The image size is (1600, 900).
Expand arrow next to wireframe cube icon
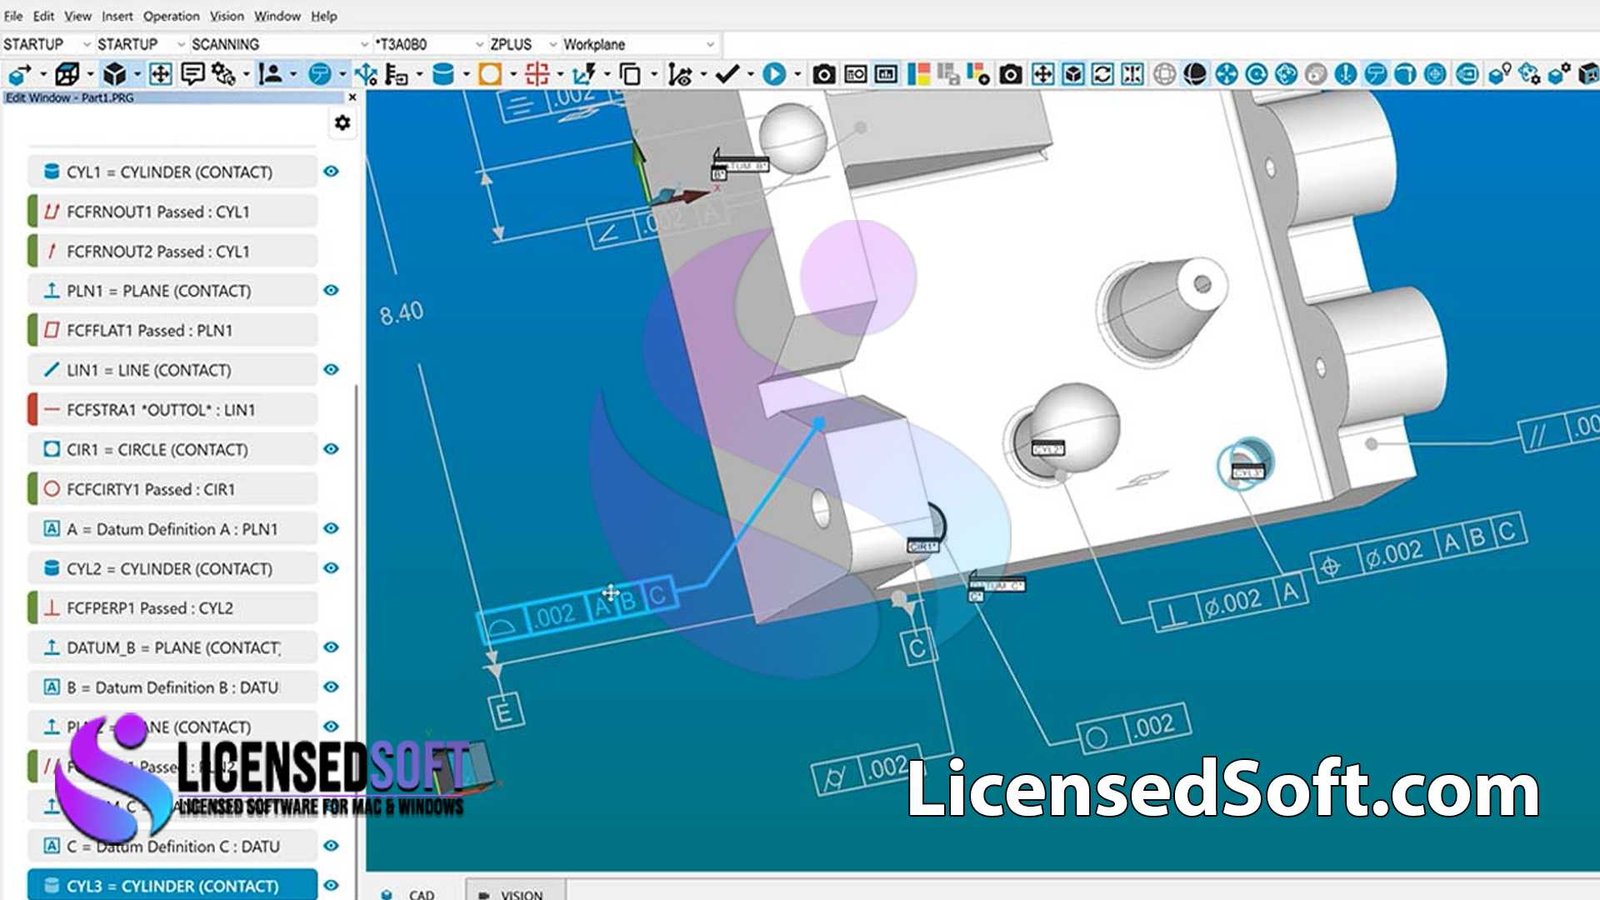click(x=89, y=74)
